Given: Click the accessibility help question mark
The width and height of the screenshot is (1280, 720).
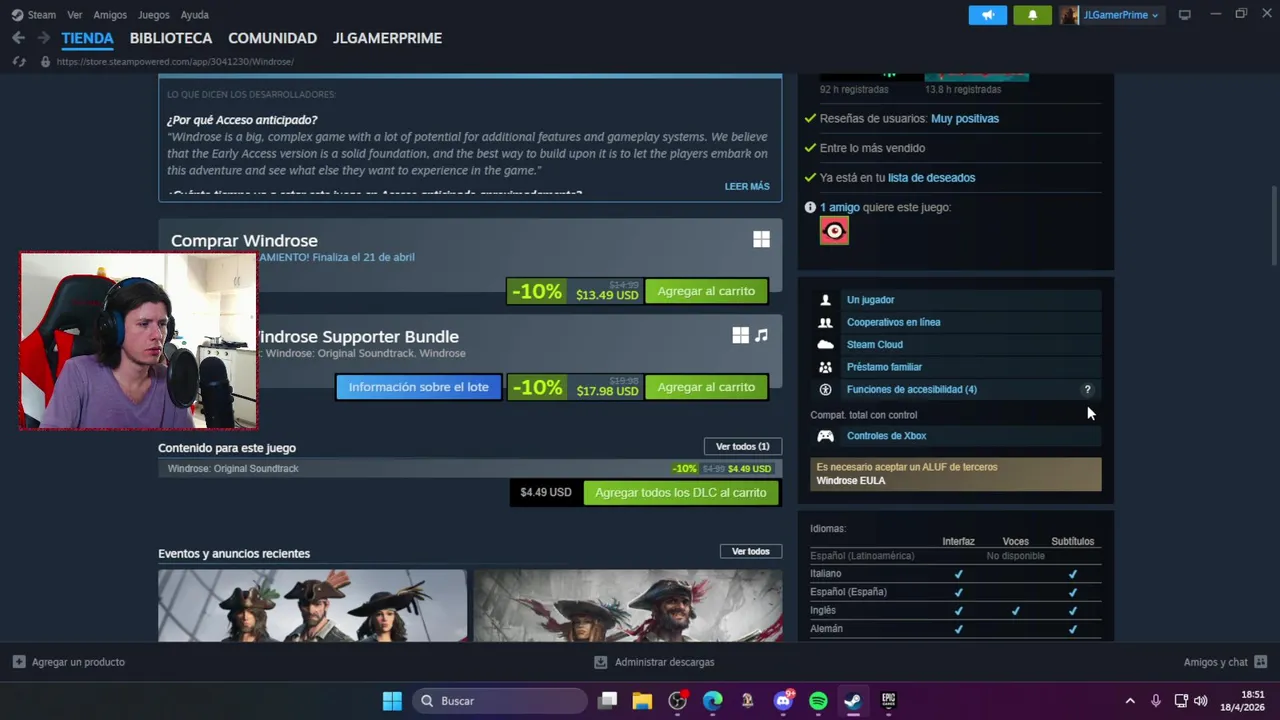Looking at the screenshot, I should click(x=1087, y=390).
